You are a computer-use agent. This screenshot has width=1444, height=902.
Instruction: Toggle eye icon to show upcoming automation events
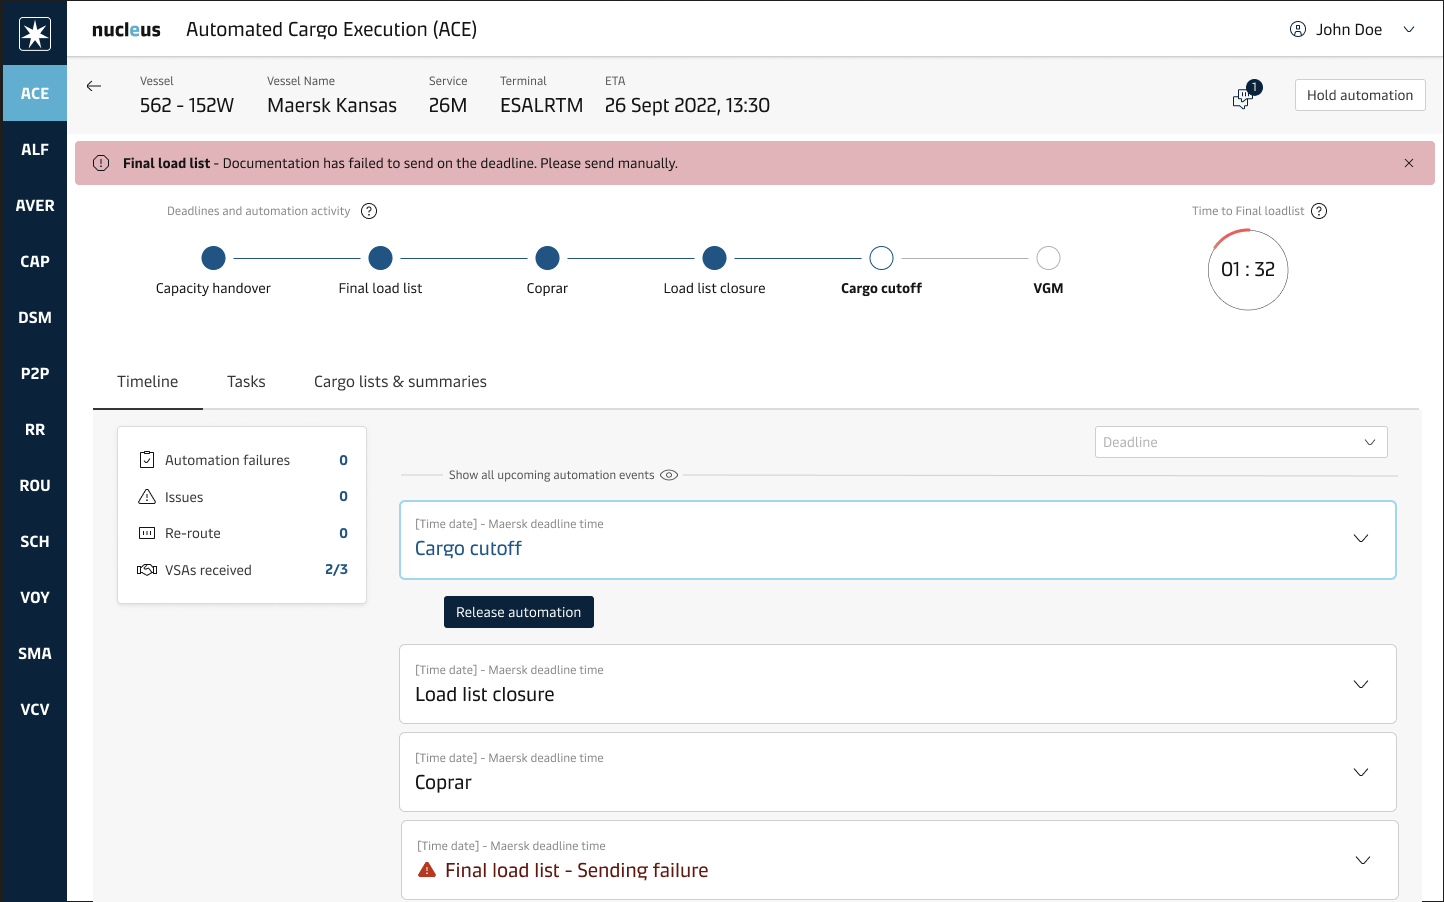pyautogui.click(x=669, y=475)
